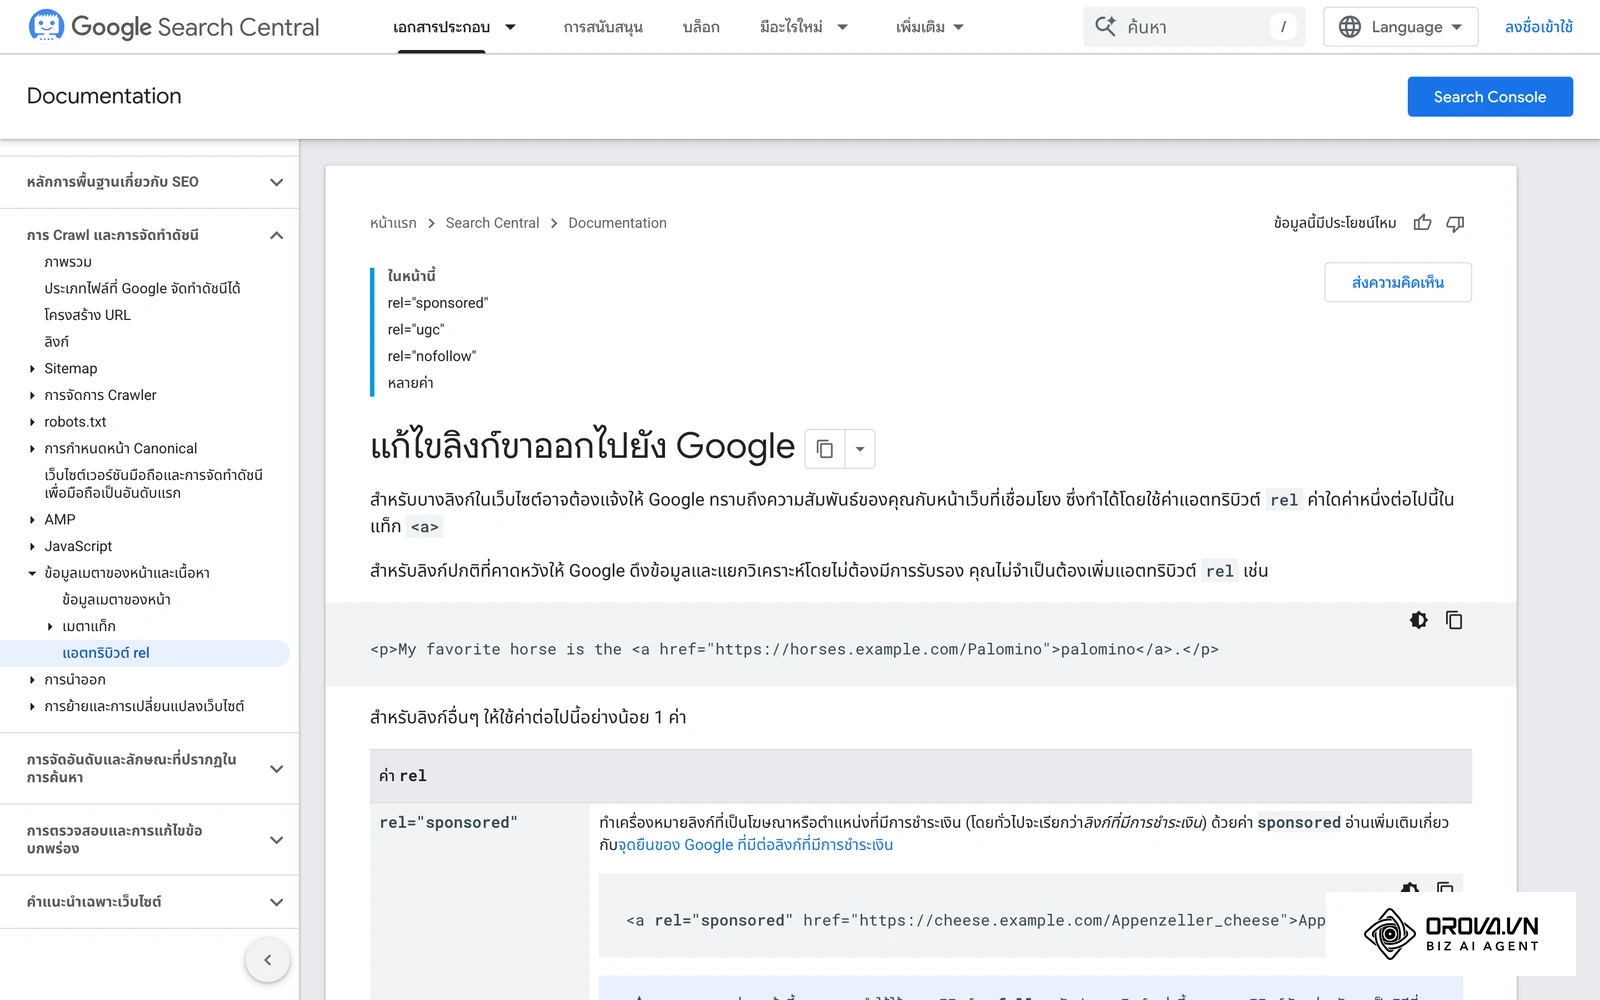Screen dimensions: 1600x1000
Task: Expand the เอกสารประกอบ menu arrow
Action: (x=510, y=27)
